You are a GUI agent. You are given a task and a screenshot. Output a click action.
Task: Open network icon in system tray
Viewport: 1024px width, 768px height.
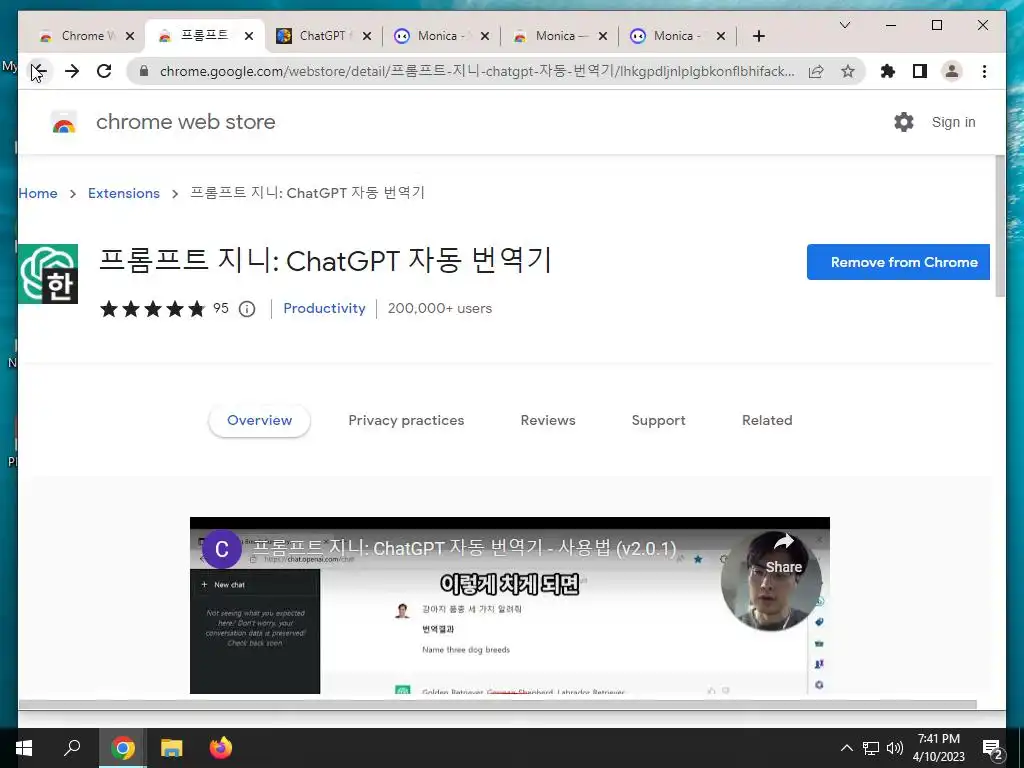[x=871, y=748]
